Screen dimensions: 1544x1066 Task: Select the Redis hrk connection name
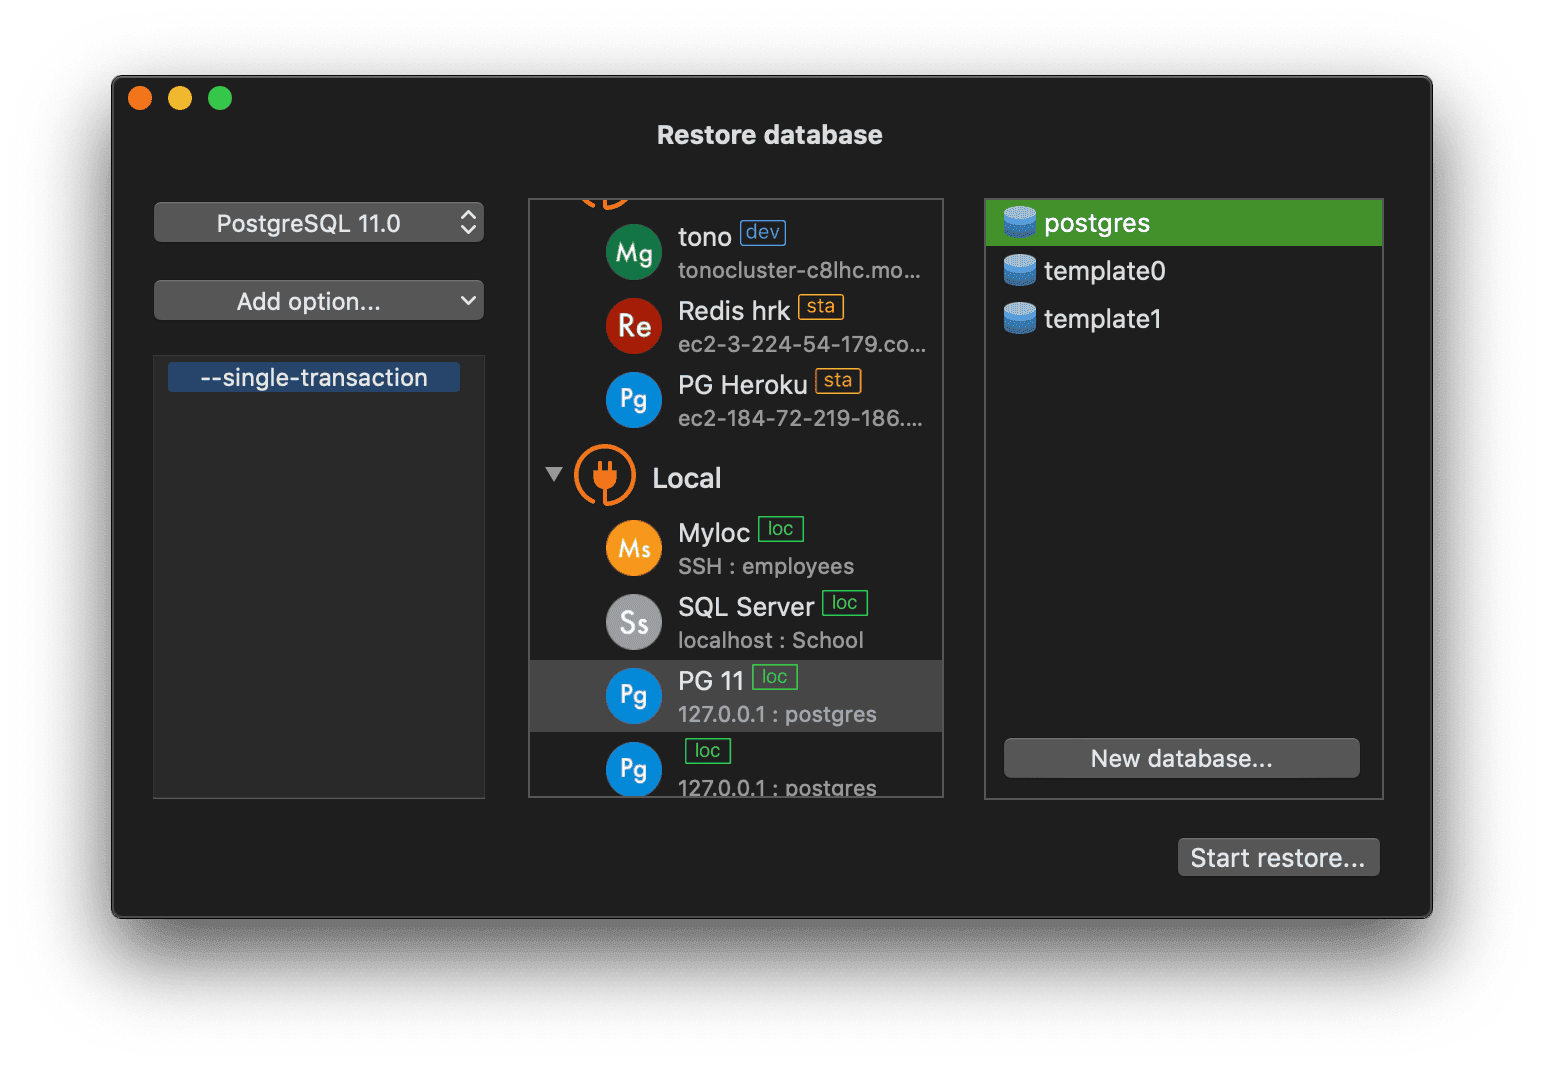pos(734,311)
